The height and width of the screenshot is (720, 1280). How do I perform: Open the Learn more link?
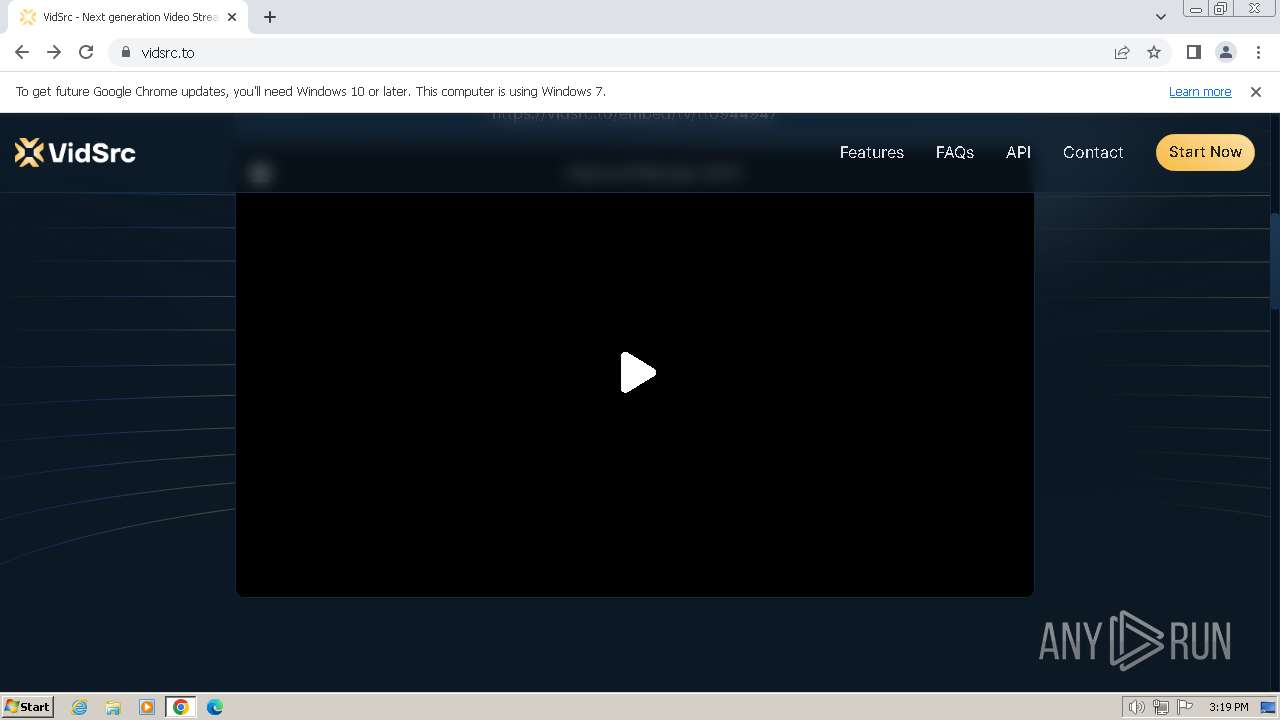[1199, 91]
